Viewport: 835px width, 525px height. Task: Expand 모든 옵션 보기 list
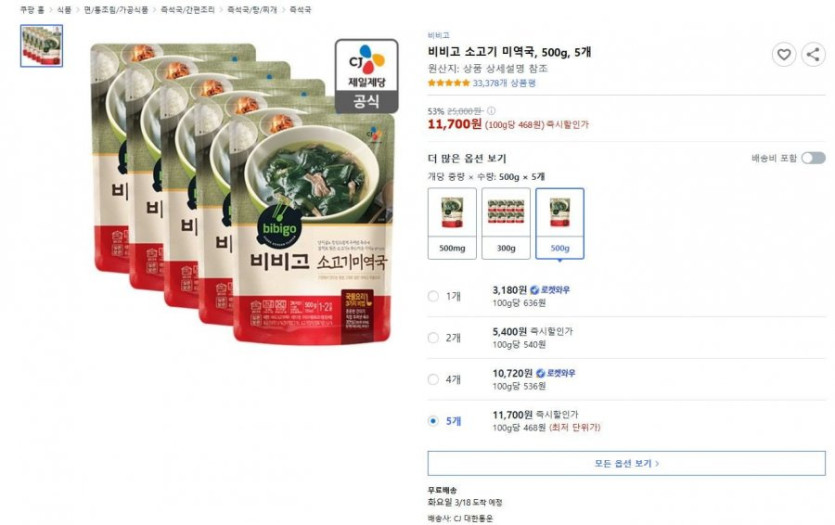pos(626,463)
